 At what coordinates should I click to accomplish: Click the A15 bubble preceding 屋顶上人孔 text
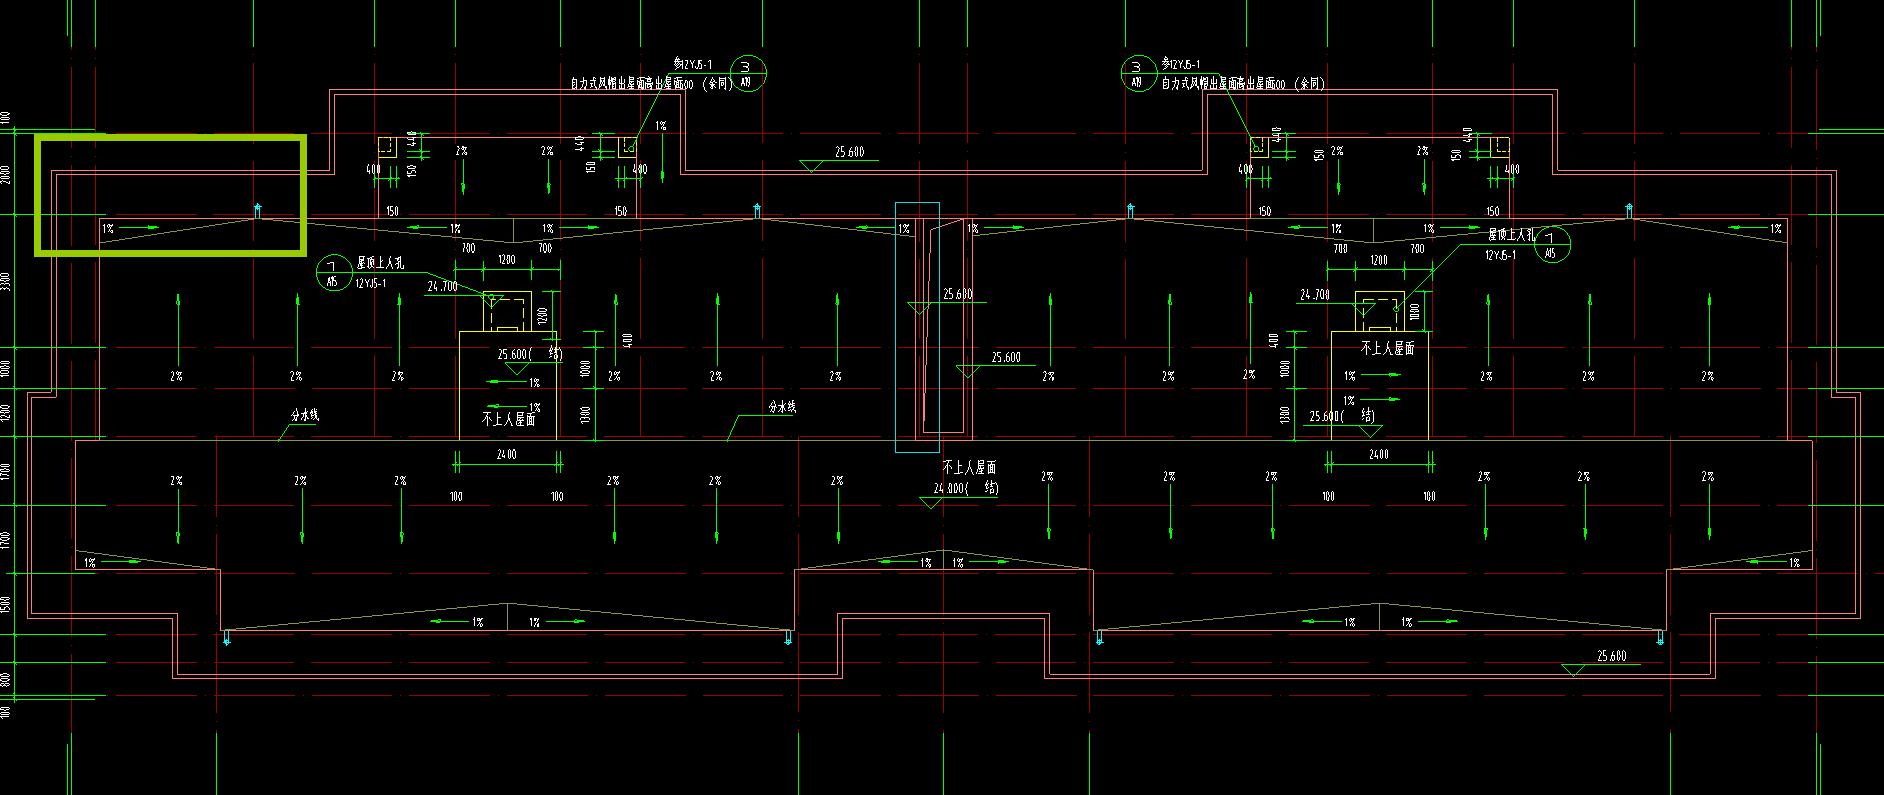(x=333, y=273)
